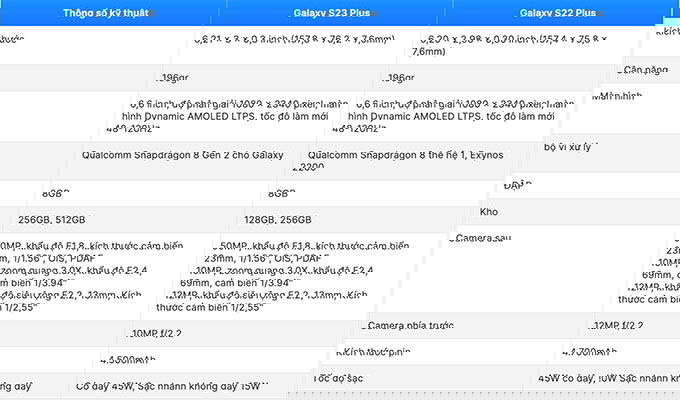Click the "Kích thước pin" row label
This screenshot has width=680, height=400.
click(x=373, y=352)
